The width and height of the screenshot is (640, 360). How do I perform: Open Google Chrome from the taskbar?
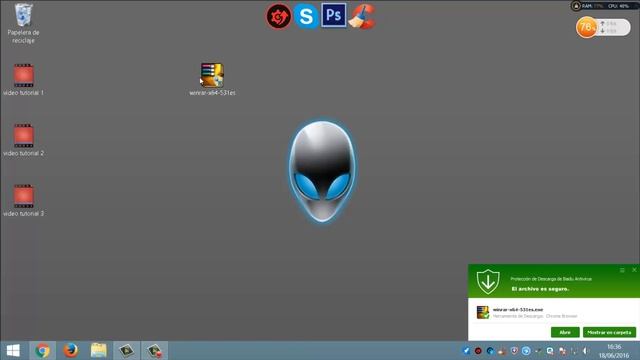[x=42, y=351]
